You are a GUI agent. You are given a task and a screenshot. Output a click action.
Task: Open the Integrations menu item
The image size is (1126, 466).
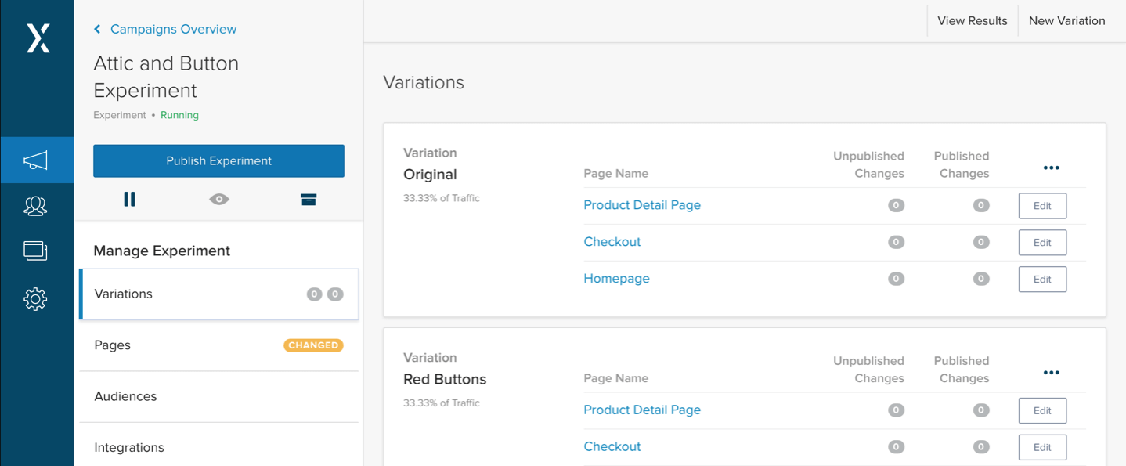[218, 447]
